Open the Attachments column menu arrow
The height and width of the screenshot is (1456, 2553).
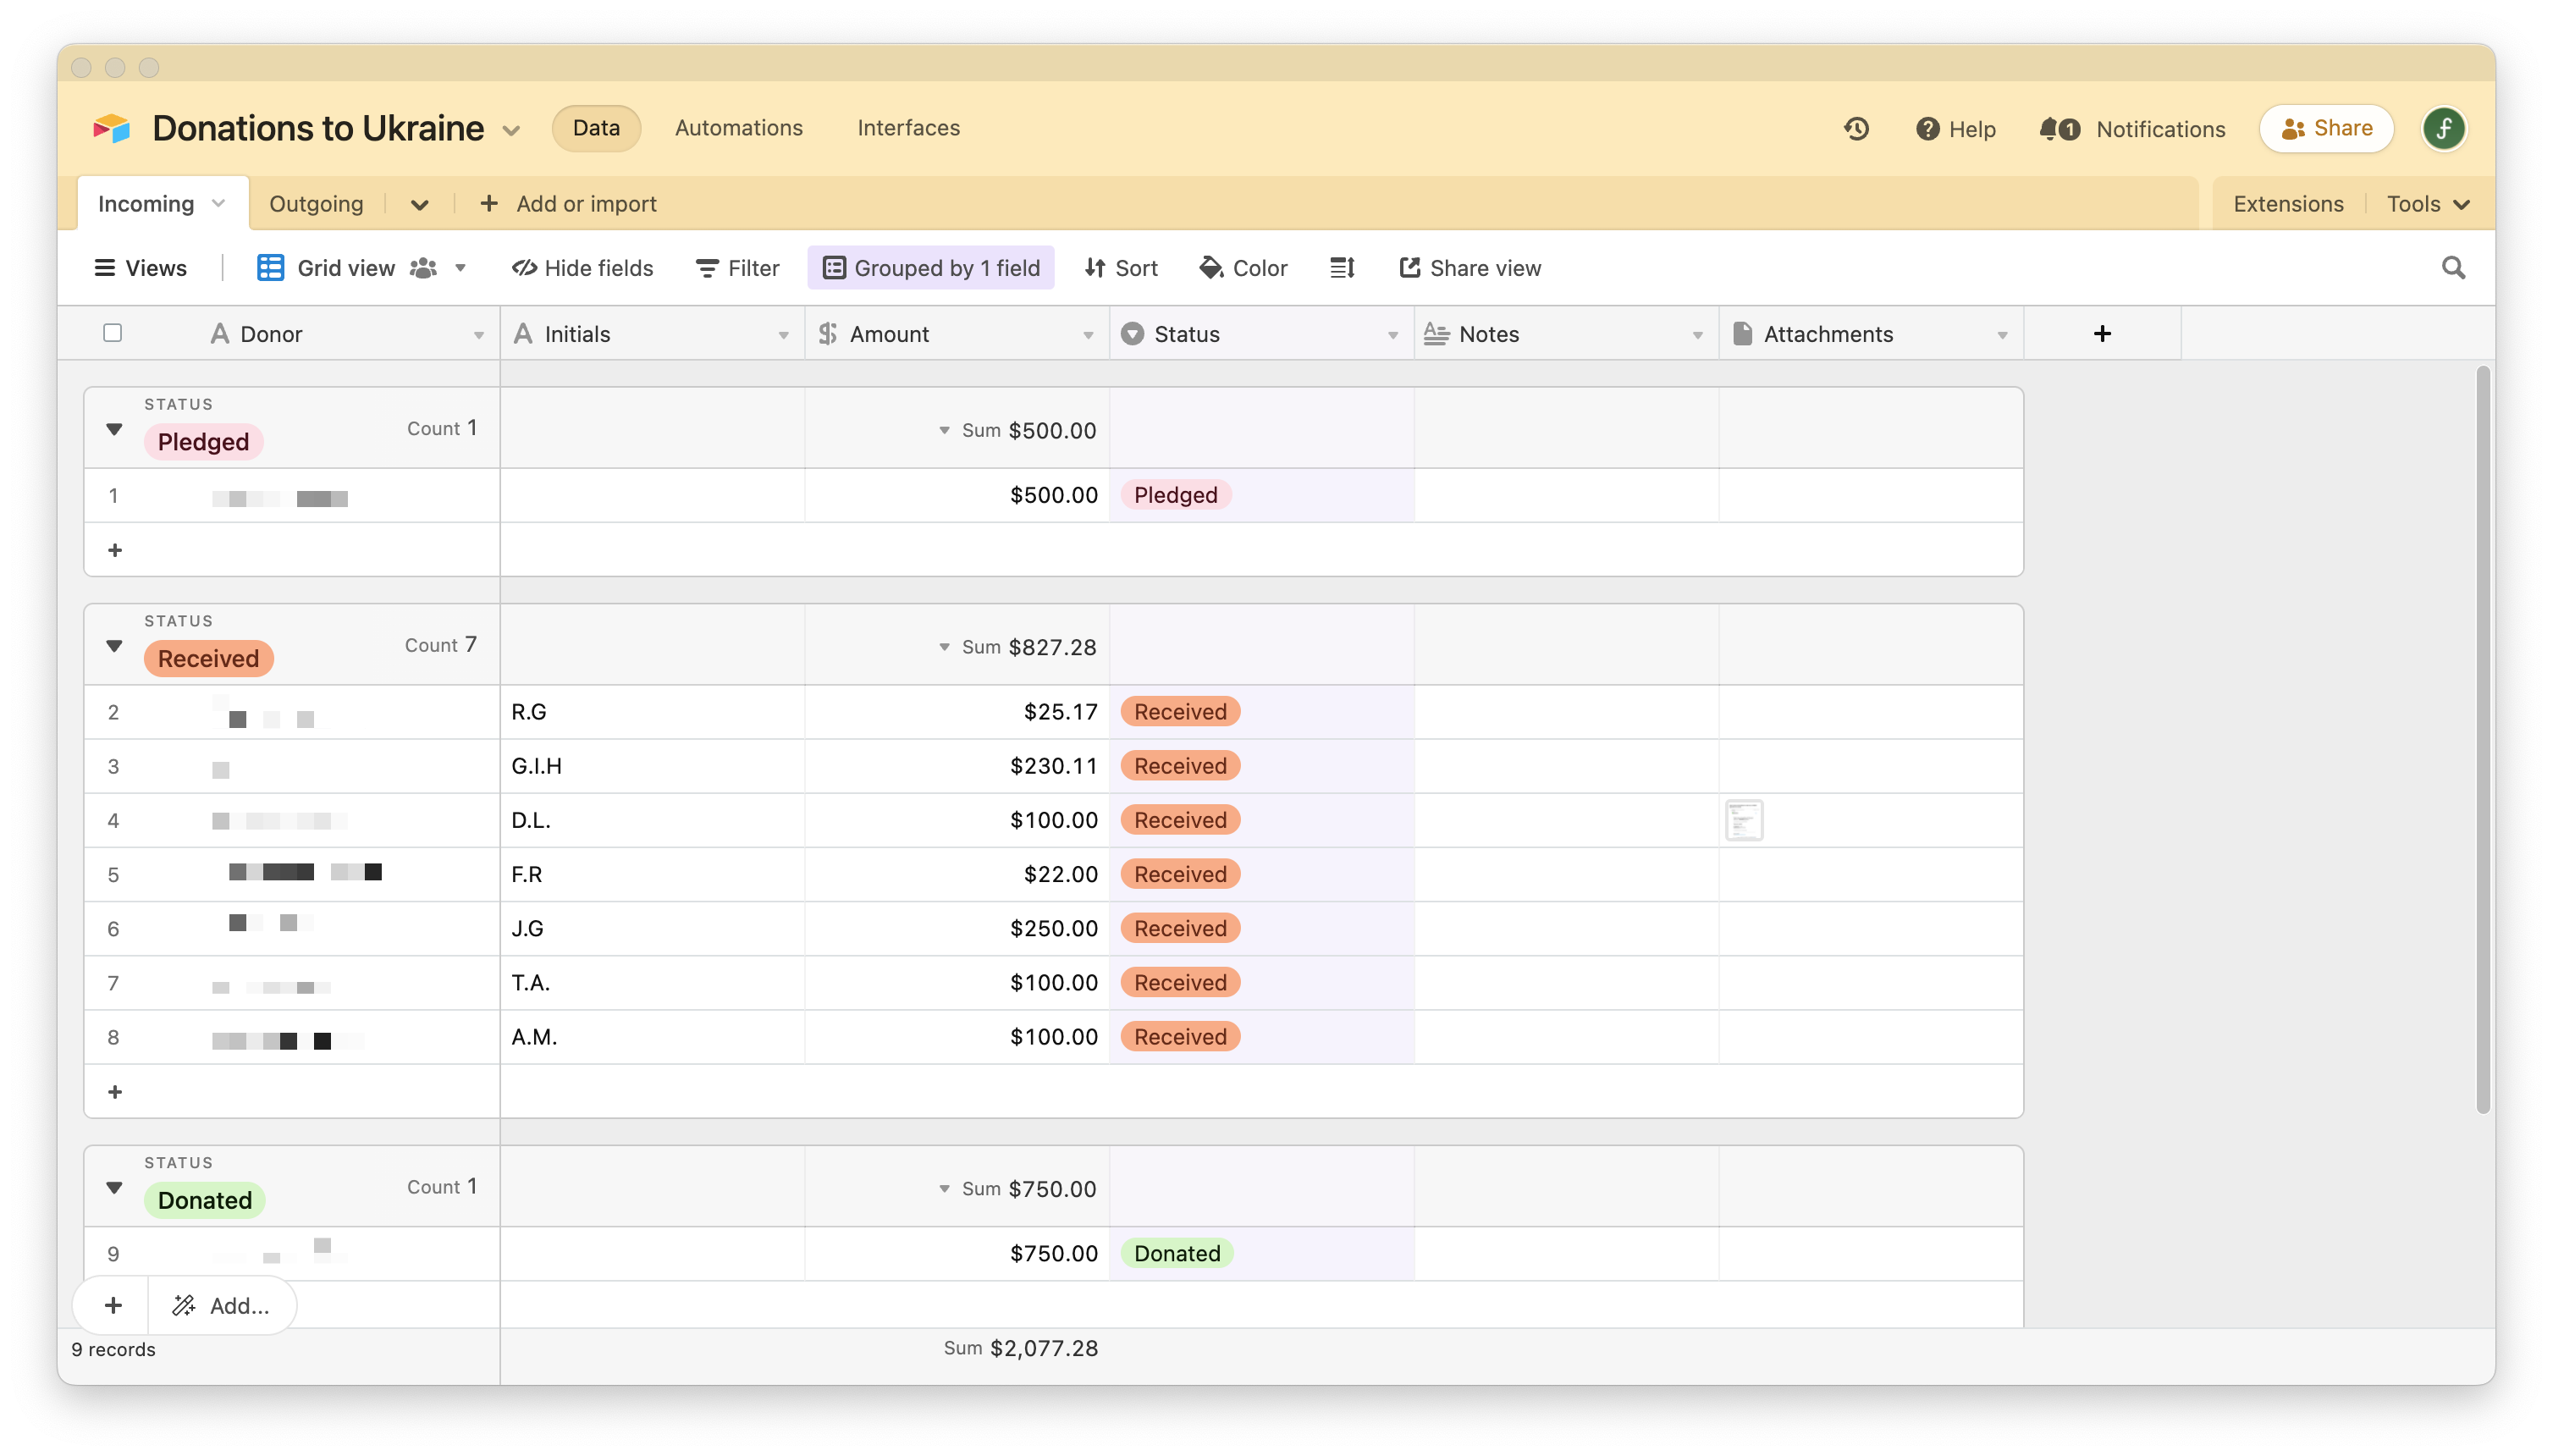[2002, 335]
